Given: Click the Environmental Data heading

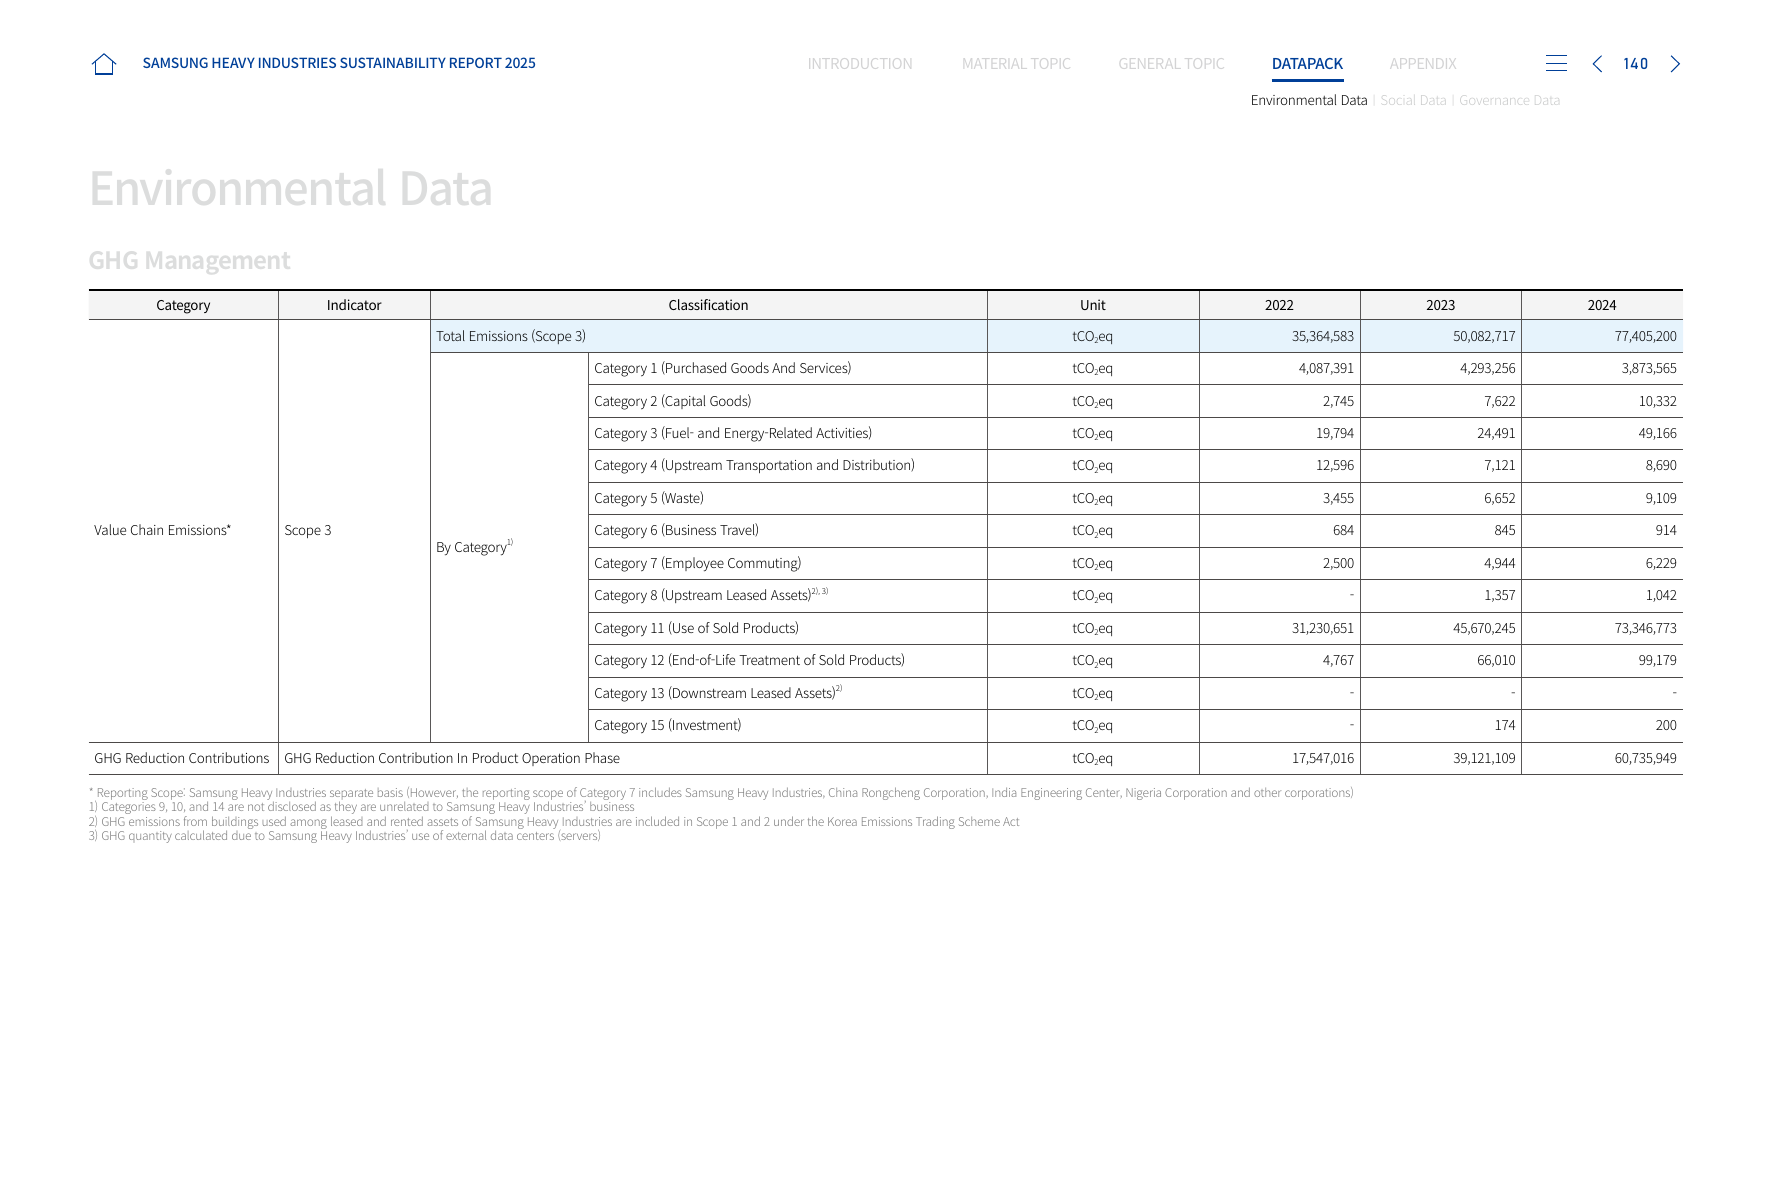Looking at the screenshot, I should [290, 189].
